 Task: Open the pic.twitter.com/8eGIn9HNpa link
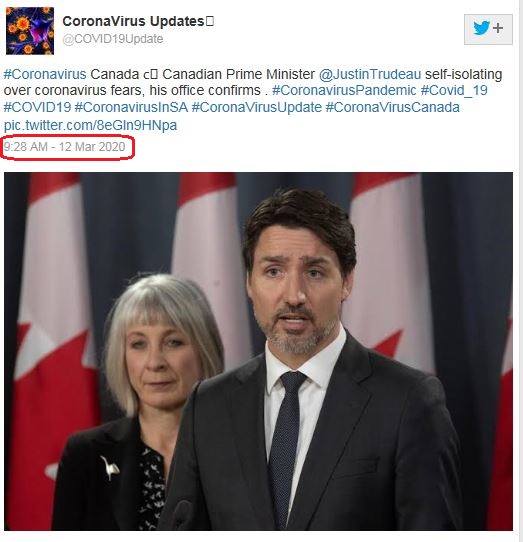coord(90,125)
